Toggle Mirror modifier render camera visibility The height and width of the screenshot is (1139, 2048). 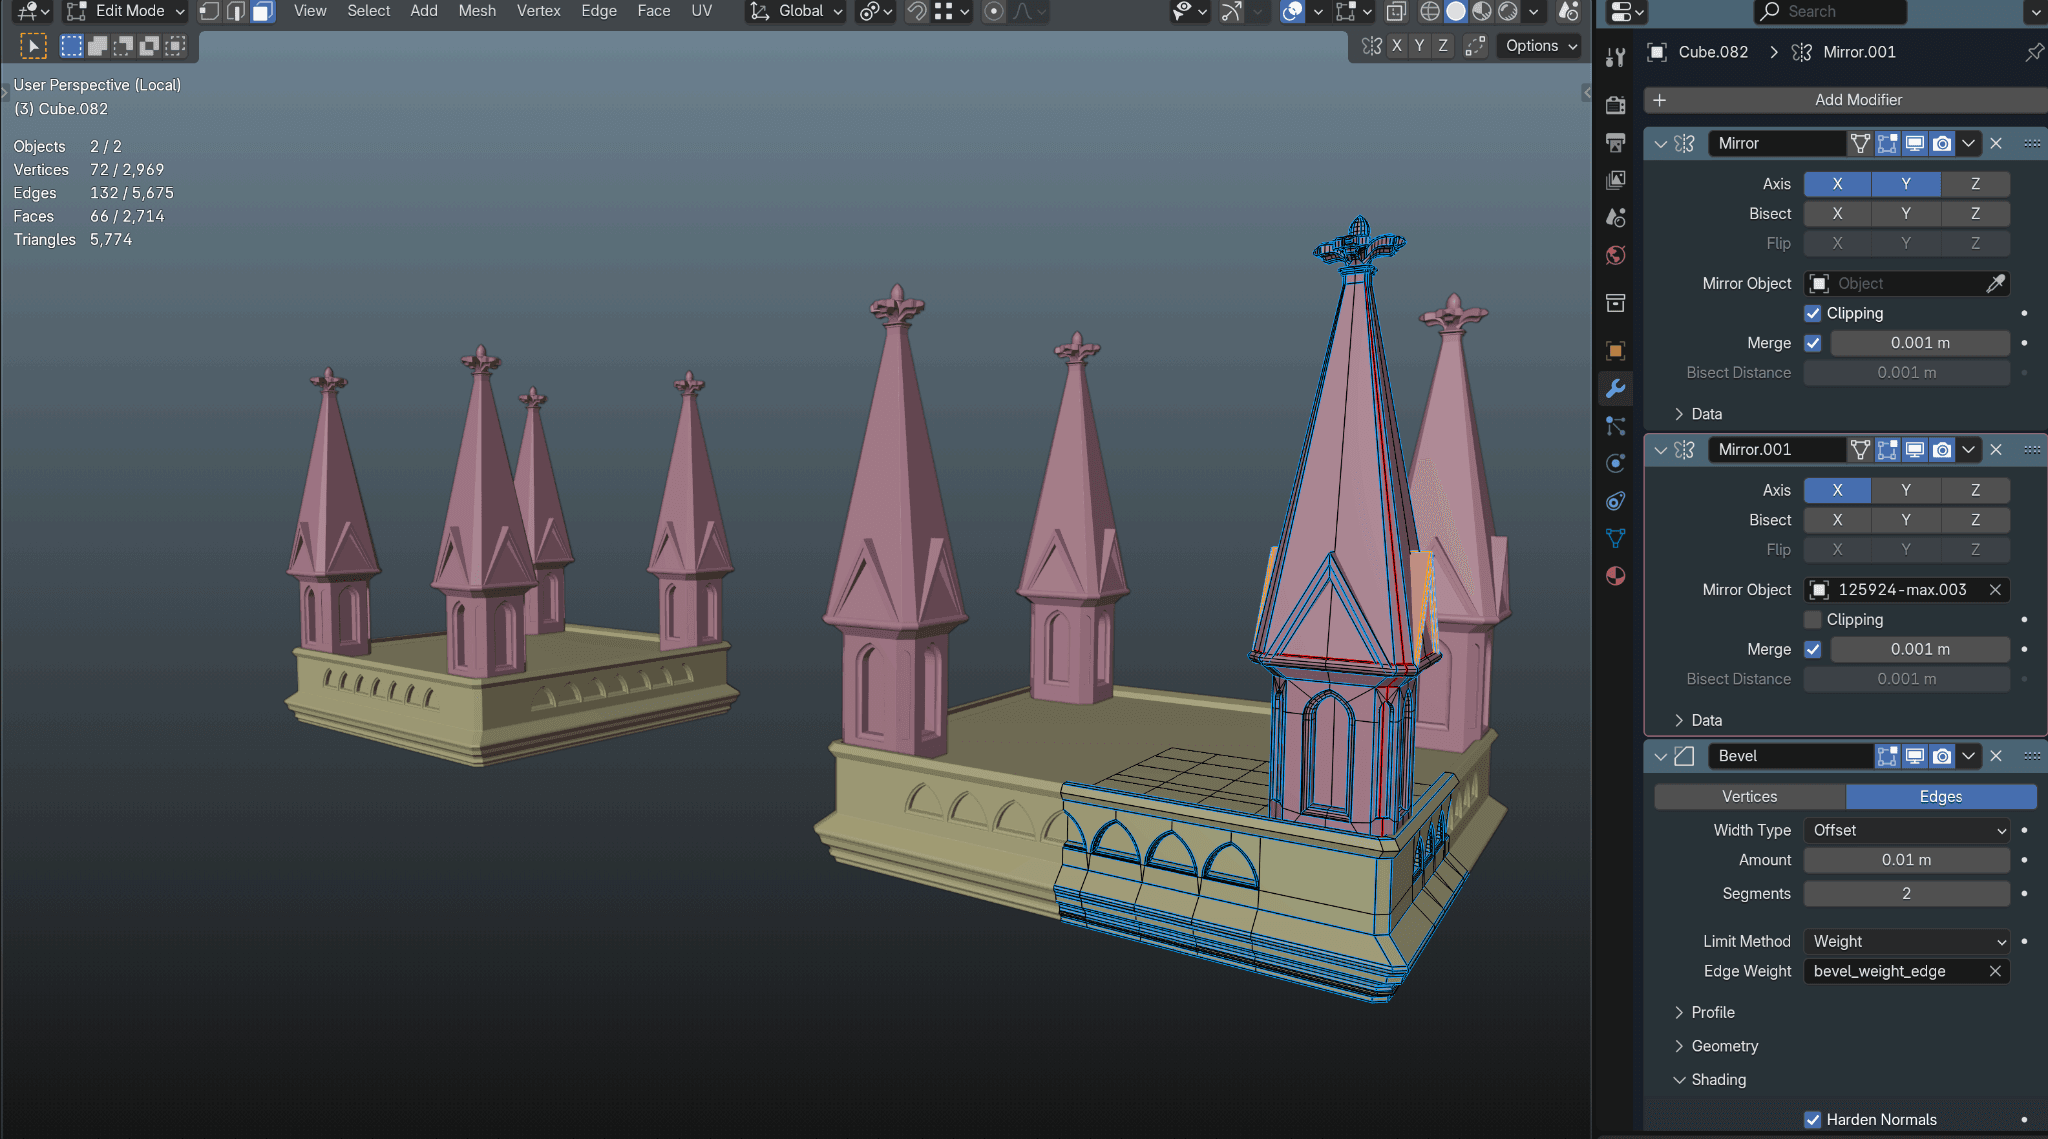click(1942, 143)
